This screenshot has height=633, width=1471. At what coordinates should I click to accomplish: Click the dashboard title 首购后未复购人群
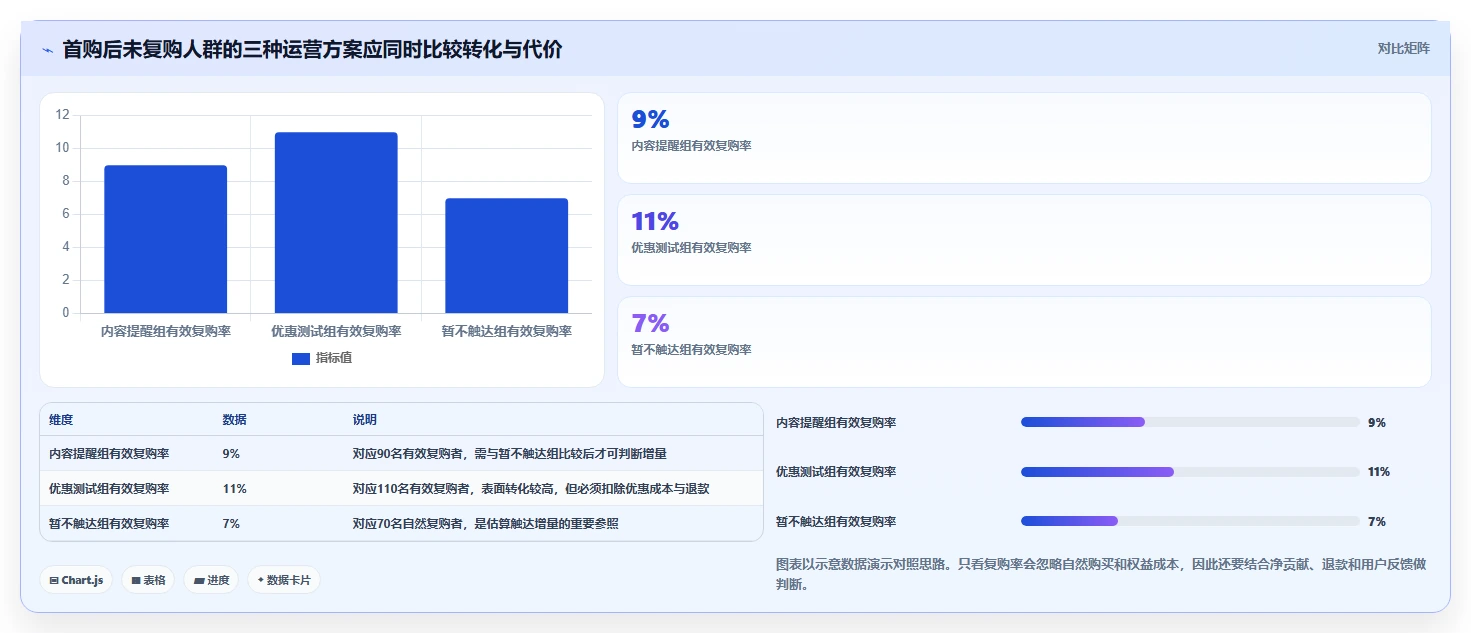tap(313, 49)
